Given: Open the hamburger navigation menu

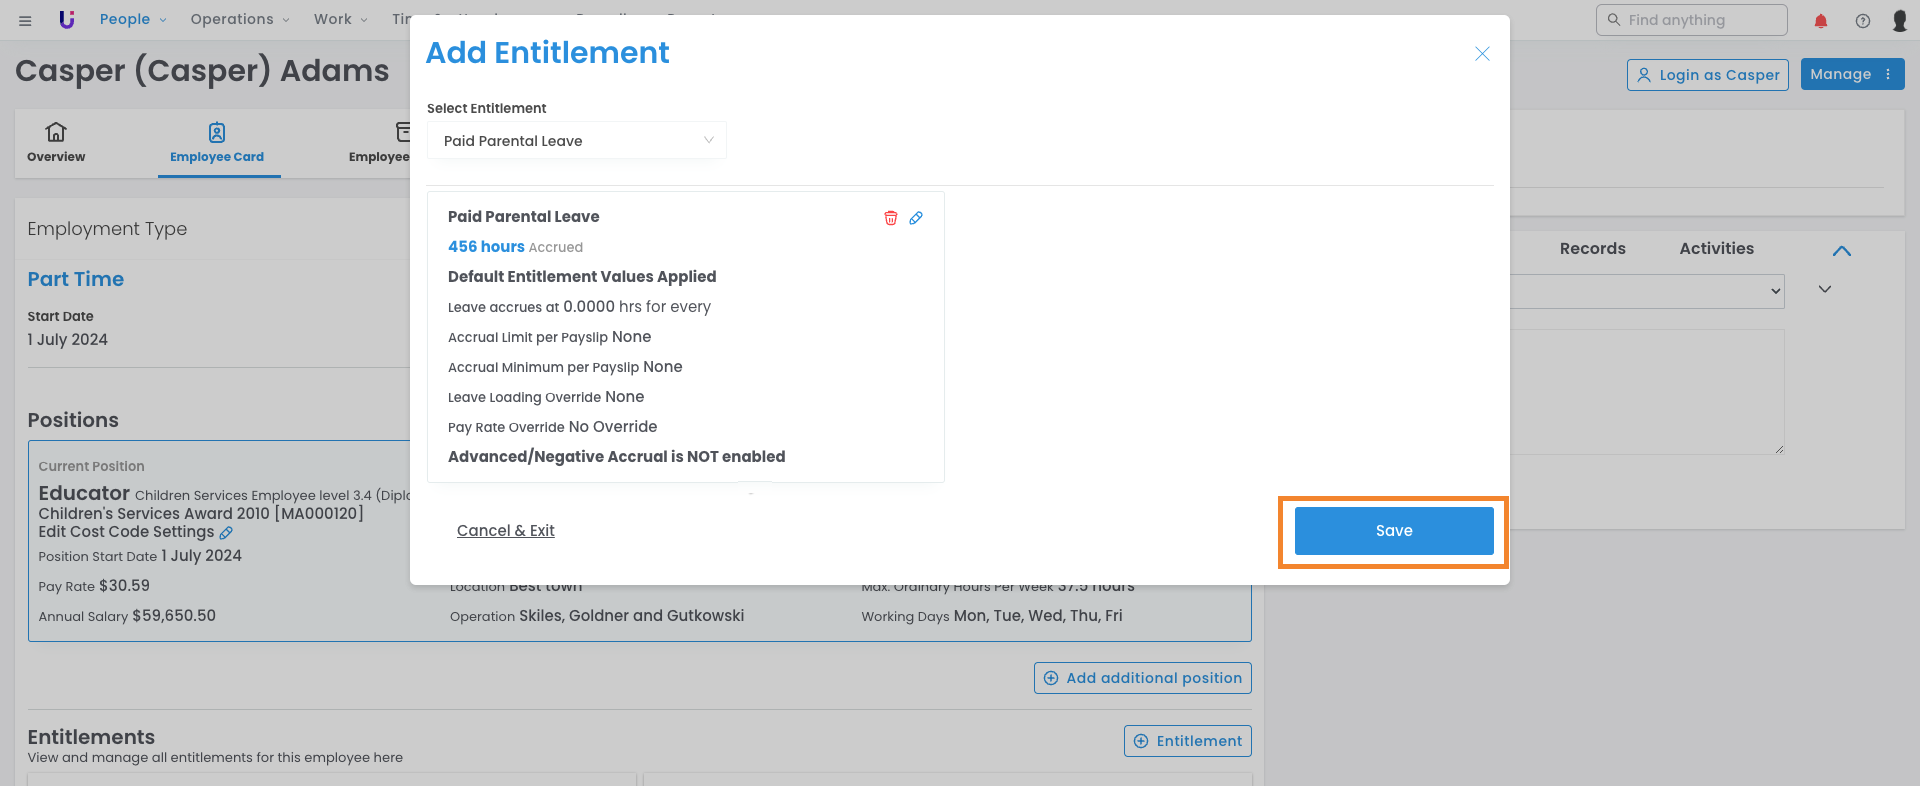Looking at the screenshot, I should [25, 20].
